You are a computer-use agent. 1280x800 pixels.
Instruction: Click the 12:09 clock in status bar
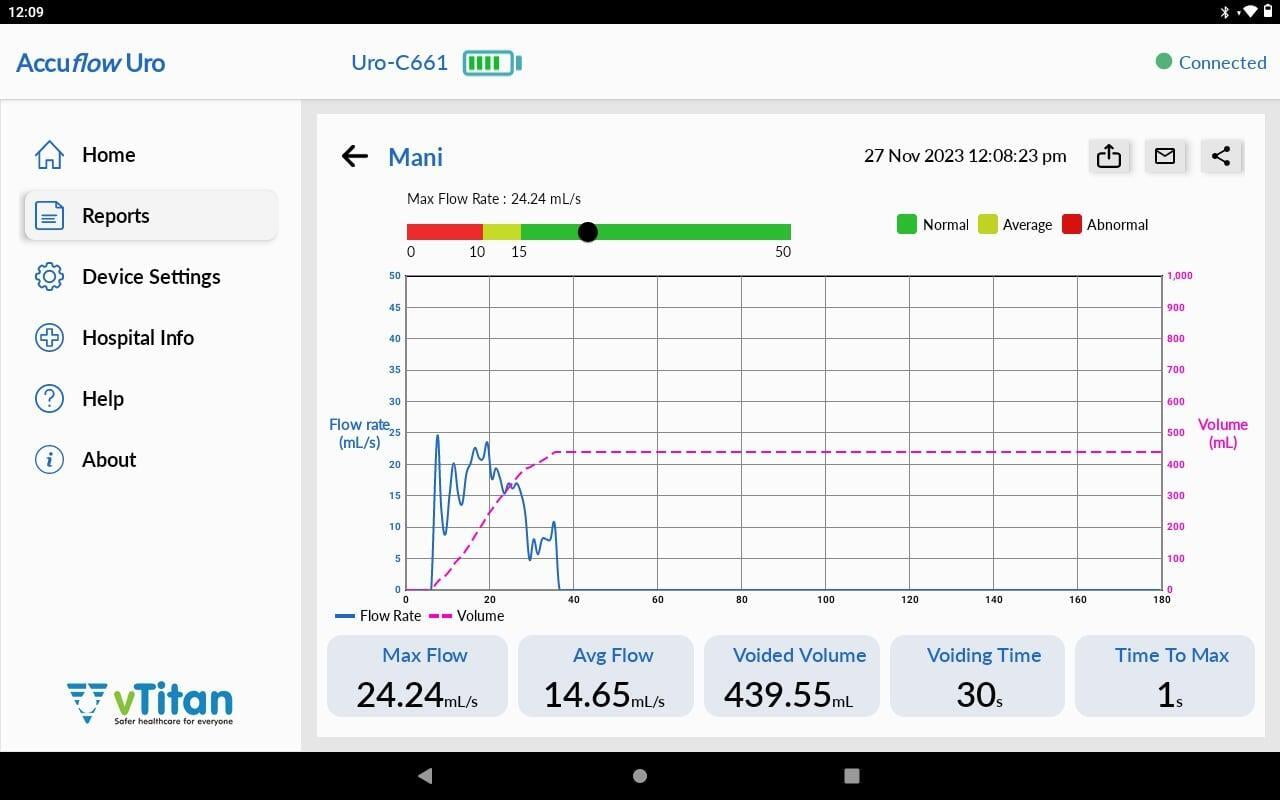tap(26, 12)
